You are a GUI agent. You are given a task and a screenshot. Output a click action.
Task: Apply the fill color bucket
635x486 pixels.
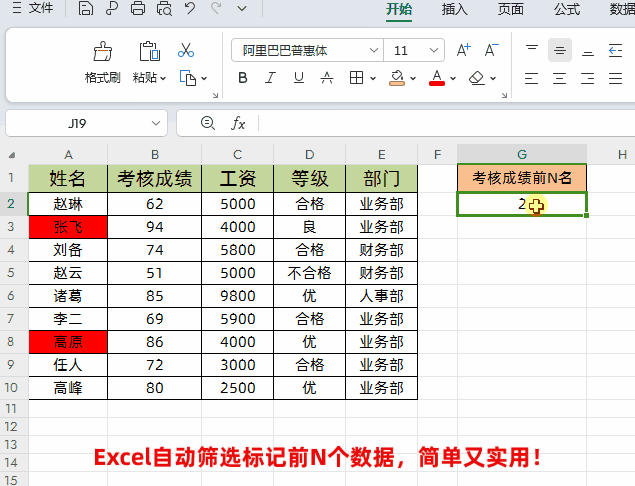[397, 78]
